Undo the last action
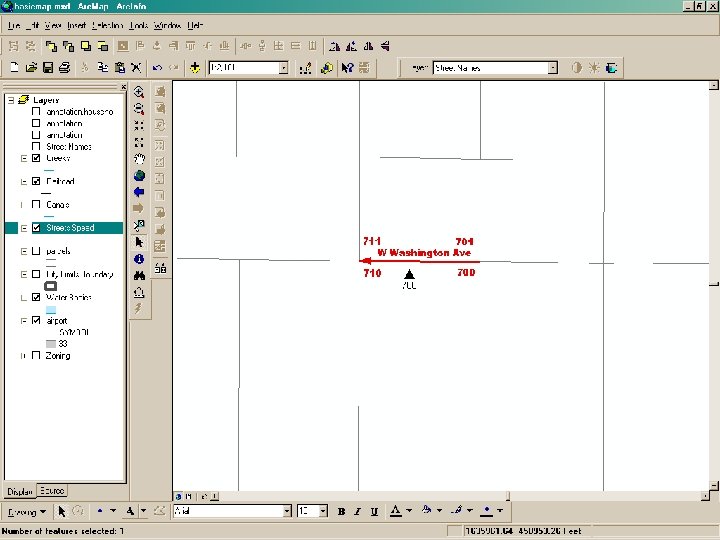720x540 pixels. 157,68
